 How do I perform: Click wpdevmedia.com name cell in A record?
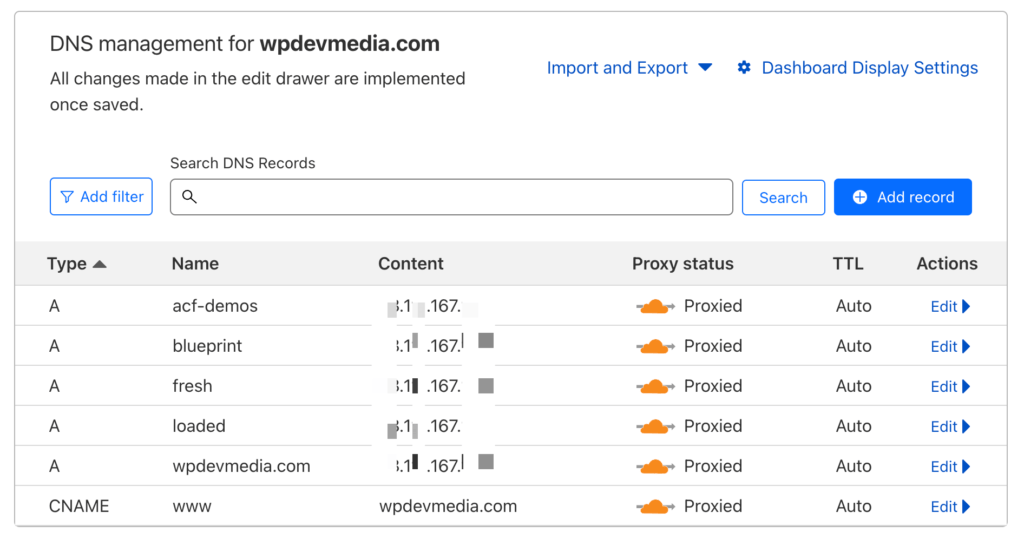(241, 466)
